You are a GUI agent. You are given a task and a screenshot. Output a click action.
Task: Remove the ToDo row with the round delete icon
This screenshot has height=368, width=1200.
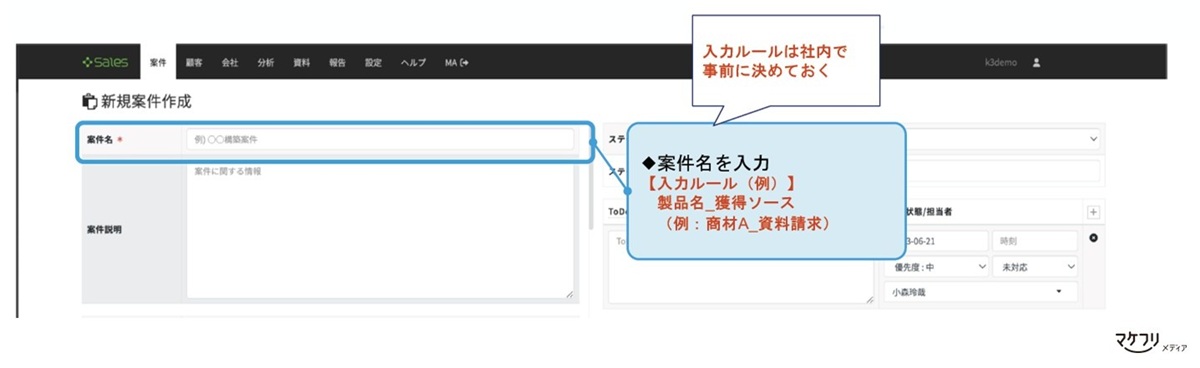tap(1093, 237)
